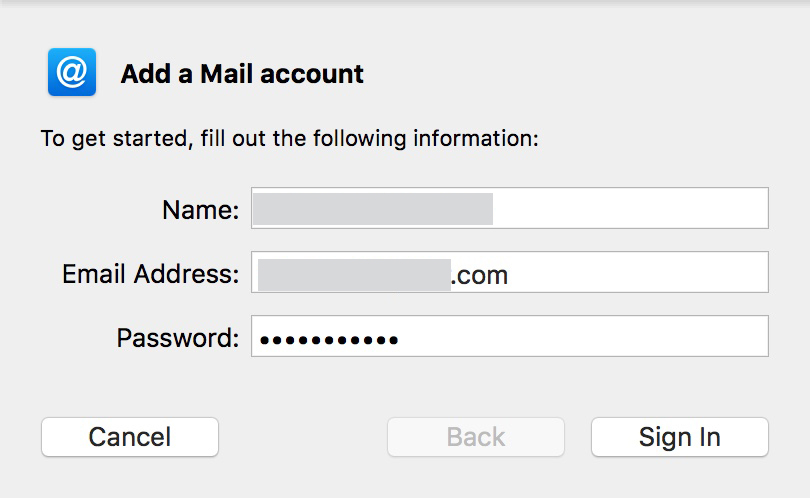Click the blank right end of Name field
Viewport: 810px width, 498px height.
coord(700,209)
